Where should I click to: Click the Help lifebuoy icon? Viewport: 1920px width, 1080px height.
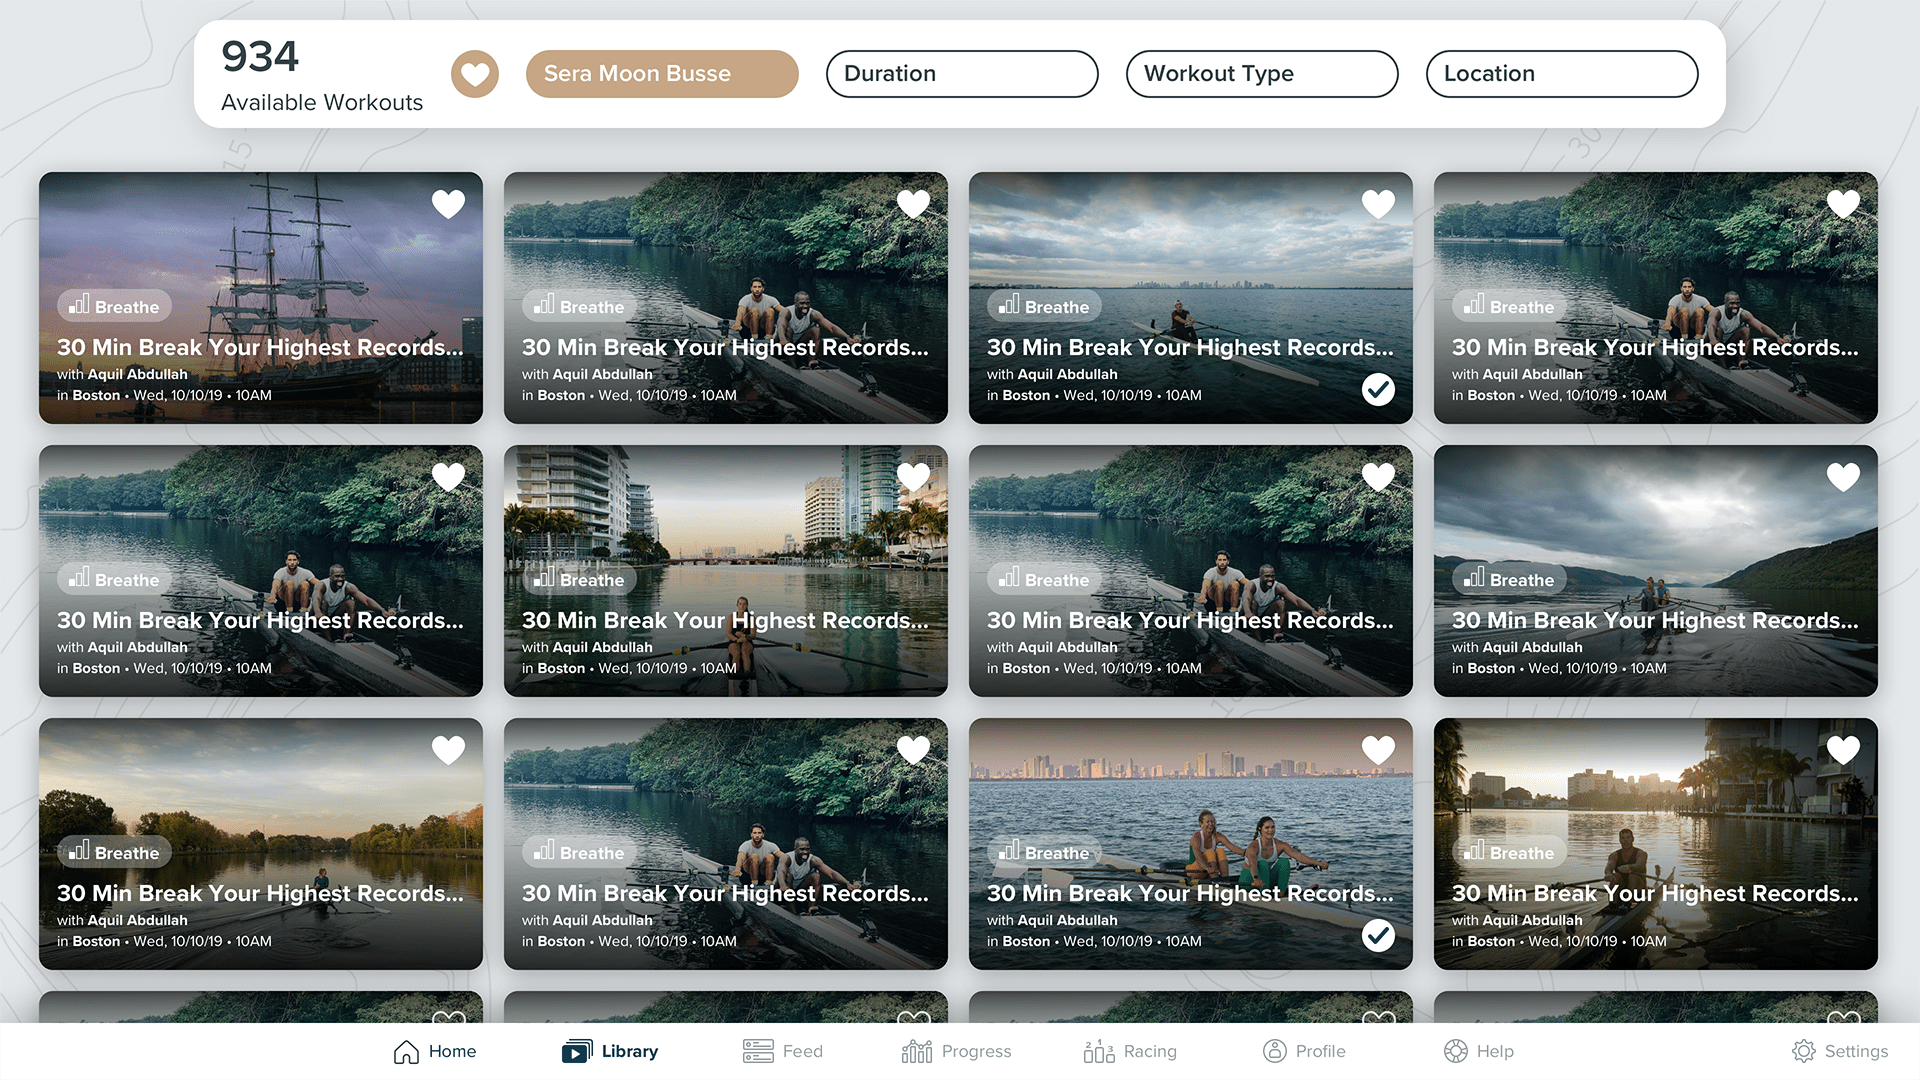click(1456, 1051)
